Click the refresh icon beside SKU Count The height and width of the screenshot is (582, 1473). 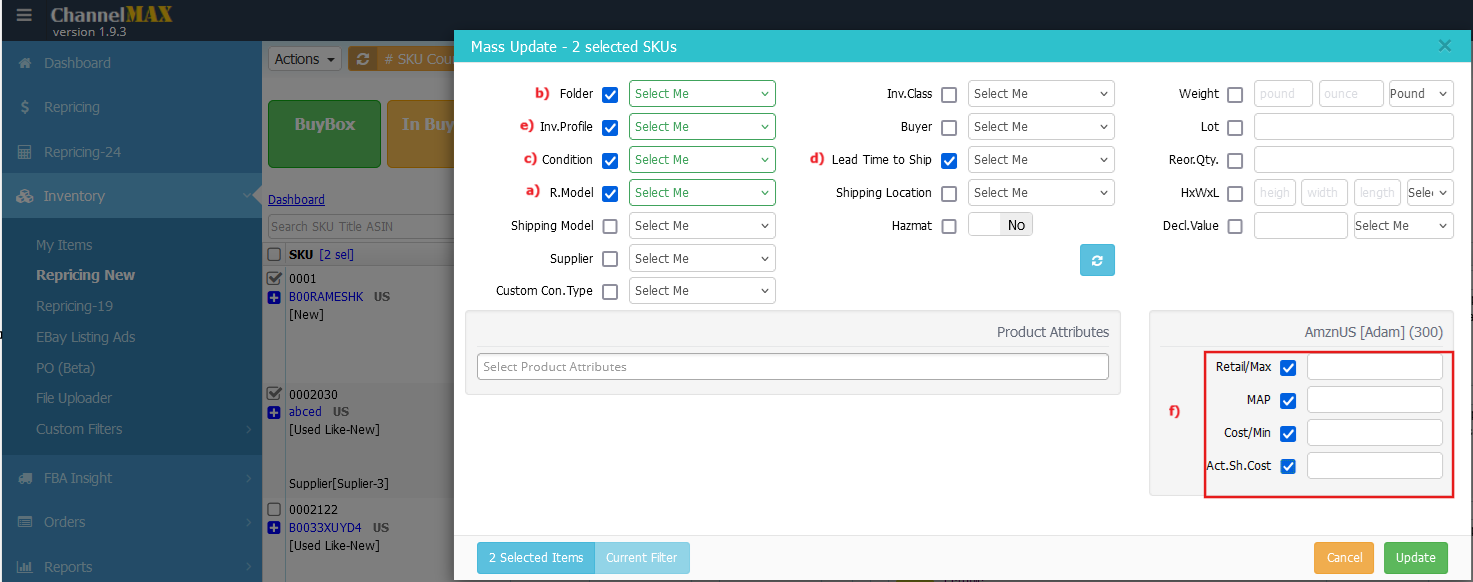[x=363, y=59]
